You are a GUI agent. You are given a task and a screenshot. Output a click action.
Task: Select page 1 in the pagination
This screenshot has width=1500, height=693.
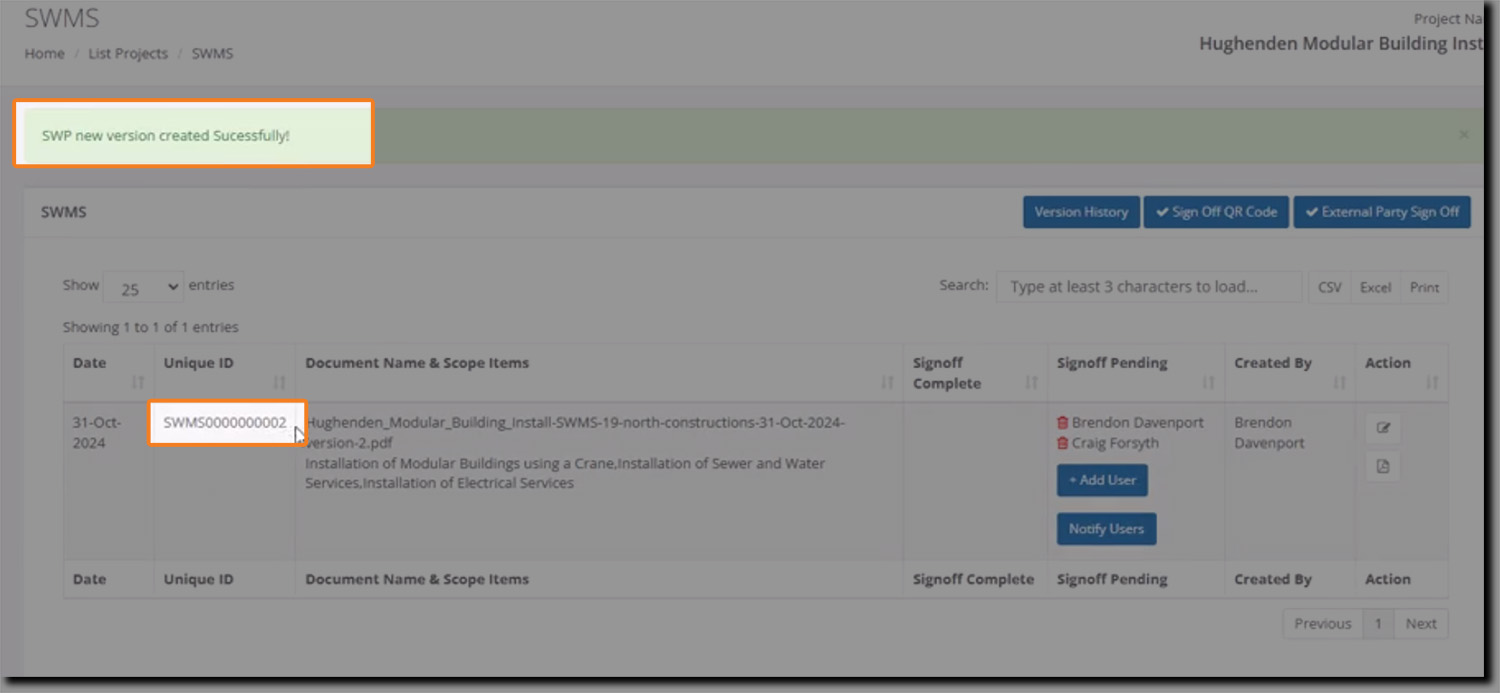pos(1378,624)
